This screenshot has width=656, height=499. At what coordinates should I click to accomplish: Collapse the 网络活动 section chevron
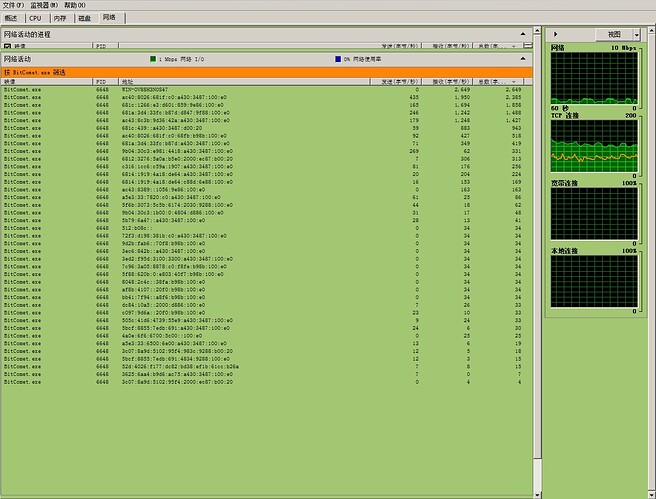coord(524,59)
